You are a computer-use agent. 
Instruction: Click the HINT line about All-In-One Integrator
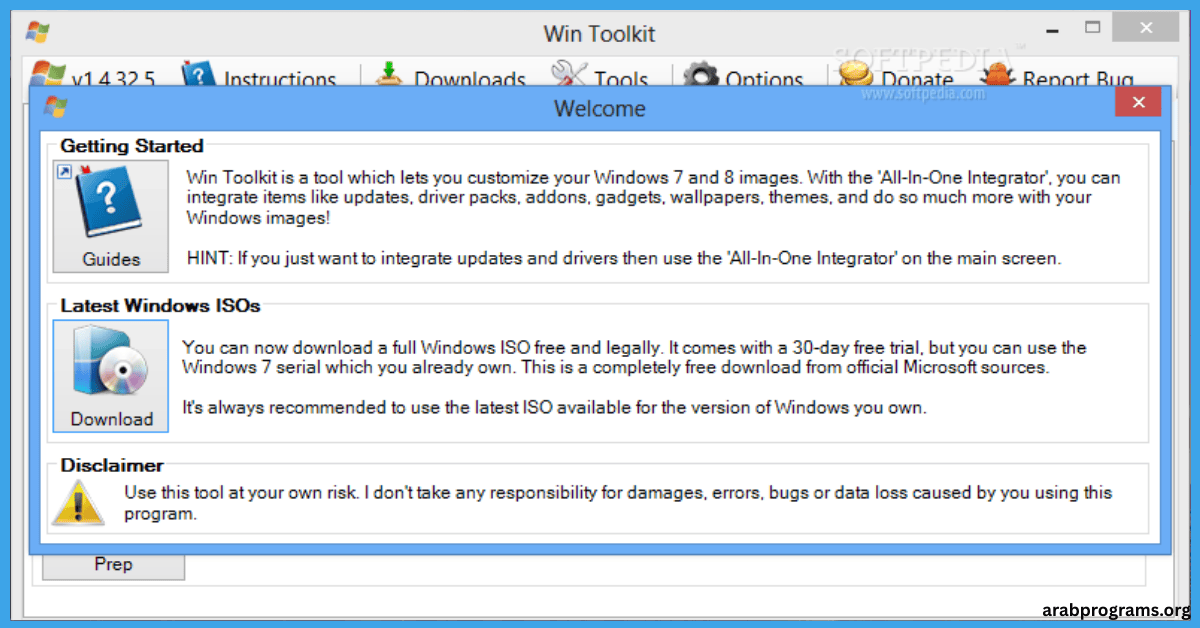point(623,258)
